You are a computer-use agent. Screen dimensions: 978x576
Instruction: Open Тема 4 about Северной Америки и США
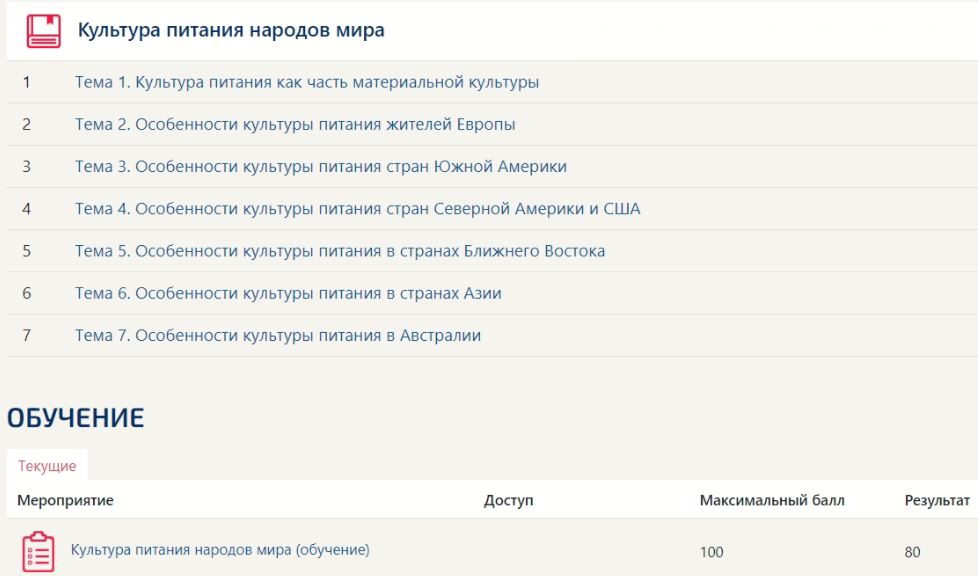click(357, 209)
